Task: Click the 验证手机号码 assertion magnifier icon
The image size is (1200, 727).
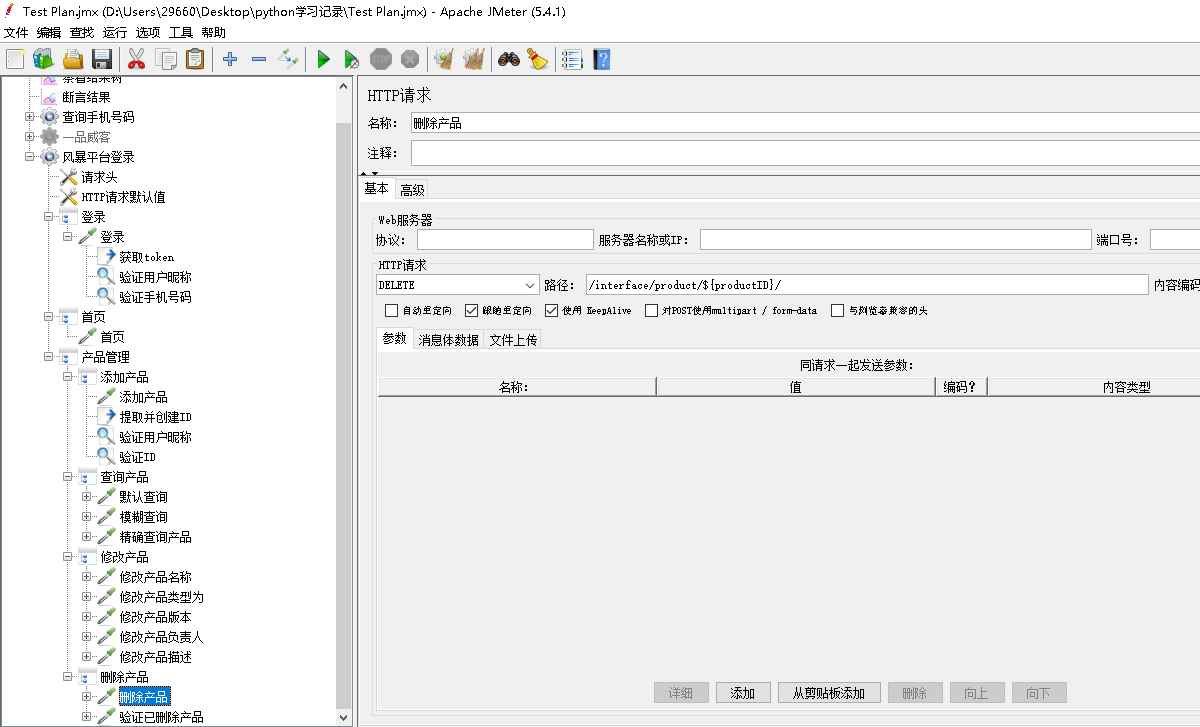Action: [107, 297]
